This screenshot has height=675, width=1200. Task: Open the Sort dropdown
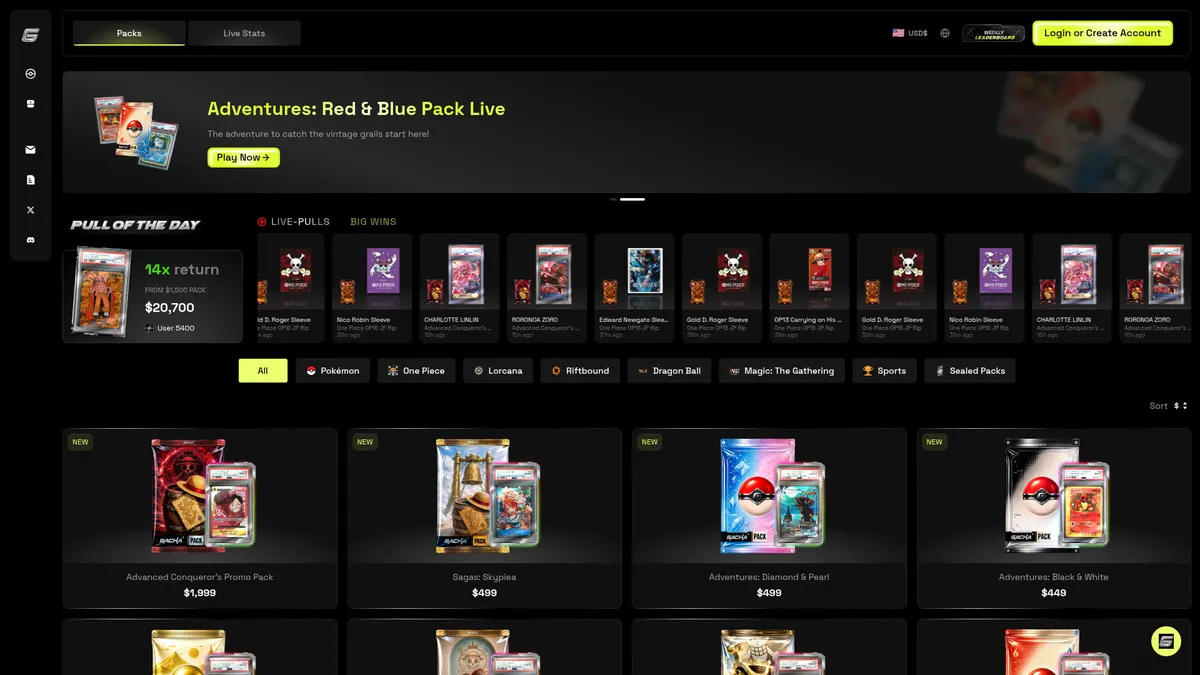(1168, 406)
